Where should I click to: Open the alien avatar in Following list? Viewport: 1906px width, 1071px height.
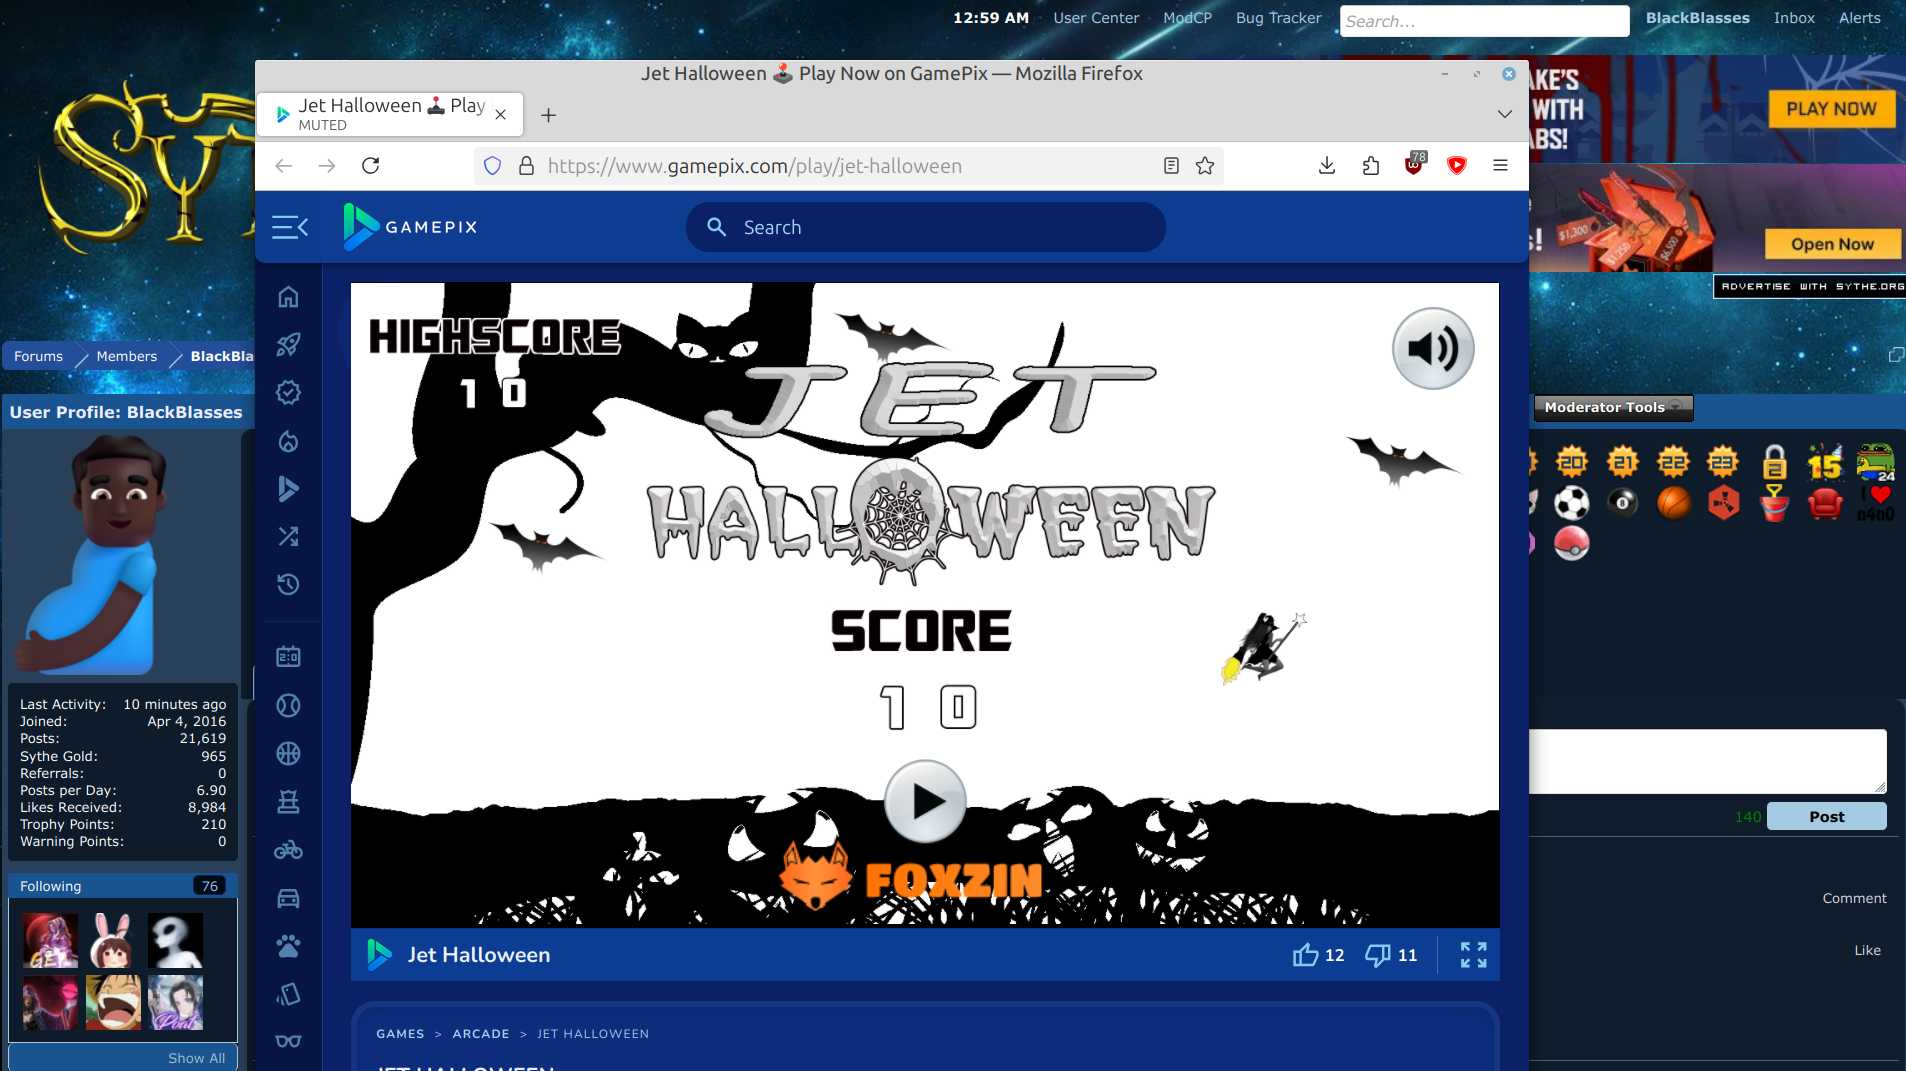pyautogui.click(x=175, y=940)
